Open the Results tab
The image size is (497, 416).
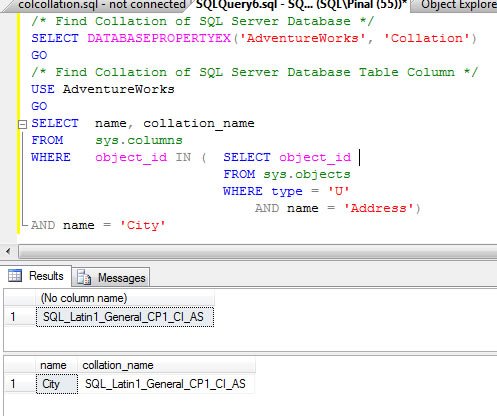pos(37,276)
